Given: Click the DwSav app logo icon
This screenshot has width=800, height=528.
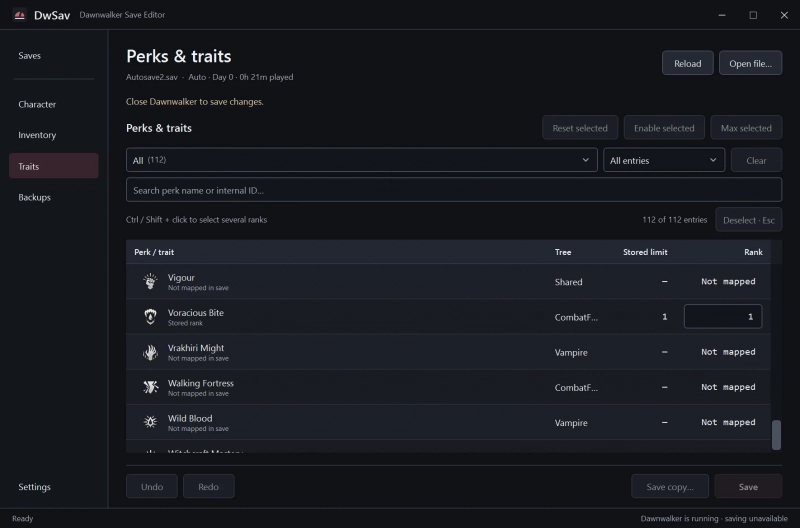Looking at the screenshot, I should click(x=19, y=15).
